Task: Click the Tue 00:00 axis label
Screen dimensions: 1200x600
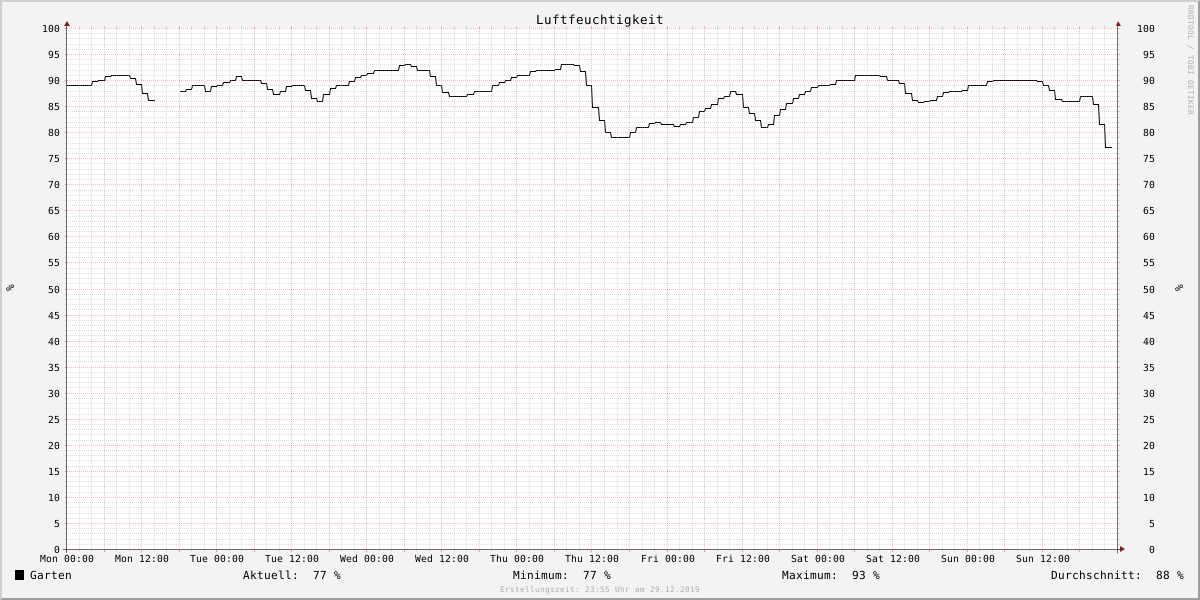Action: (217, 559)
